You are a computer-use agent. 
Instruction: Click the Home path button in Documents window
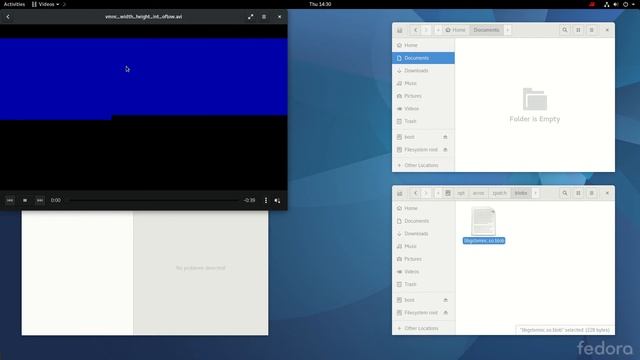(456, 30)
